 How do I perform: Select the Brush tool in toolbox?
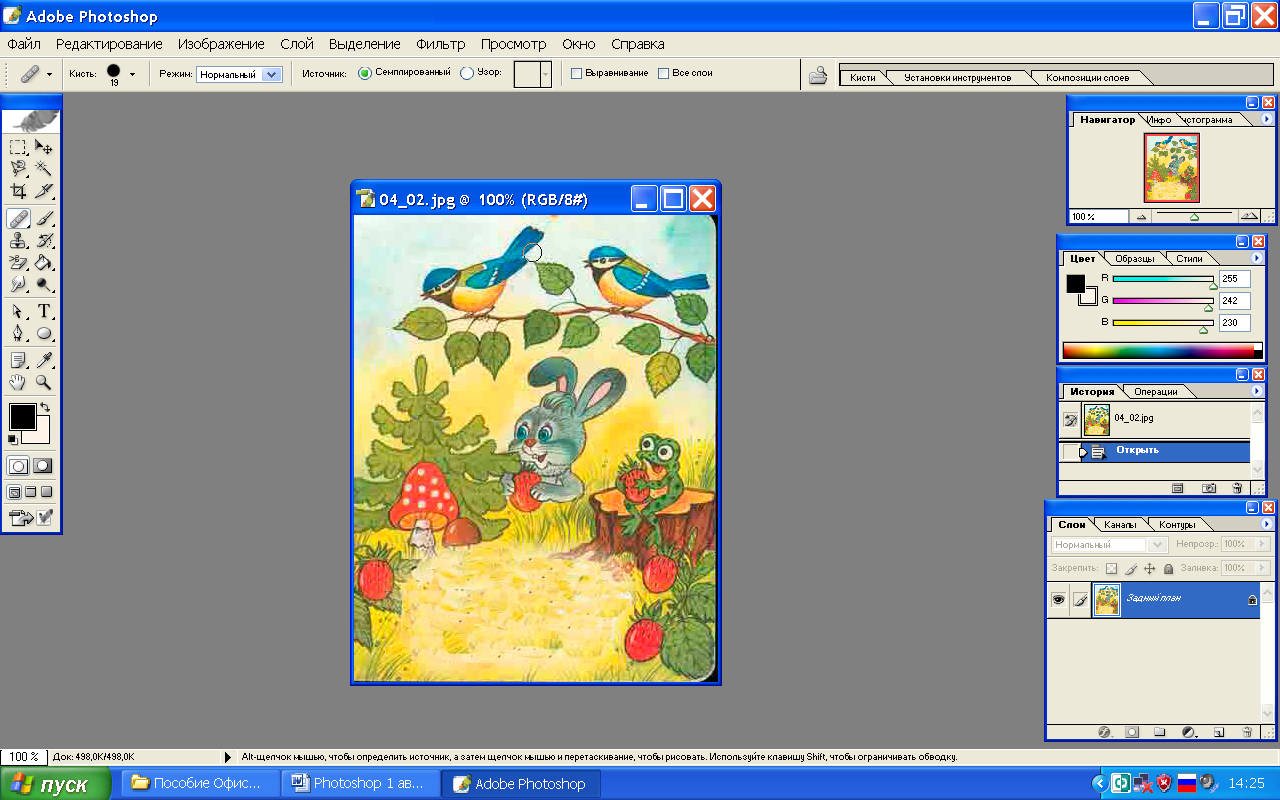tap(44, 218)
